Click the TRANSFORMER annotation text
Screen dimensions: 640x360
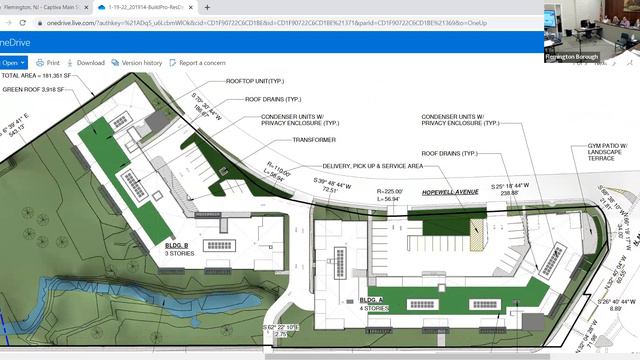pyautogui.click(x=314, y=140)
